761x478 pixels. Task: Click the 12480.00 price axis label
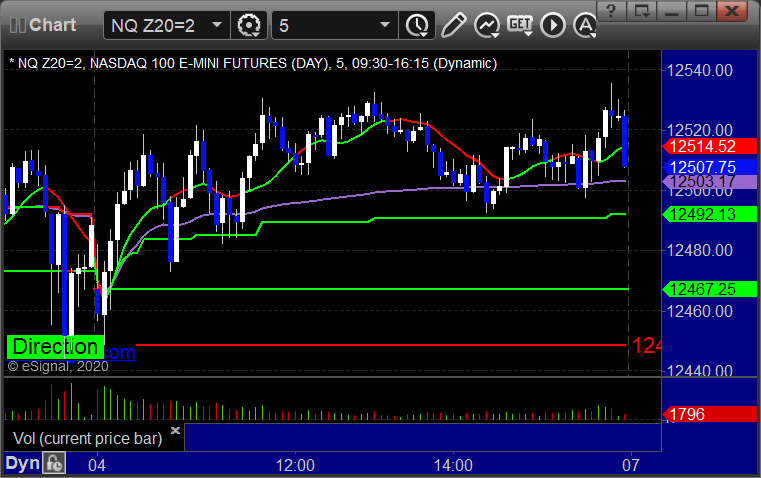(700, 250)
